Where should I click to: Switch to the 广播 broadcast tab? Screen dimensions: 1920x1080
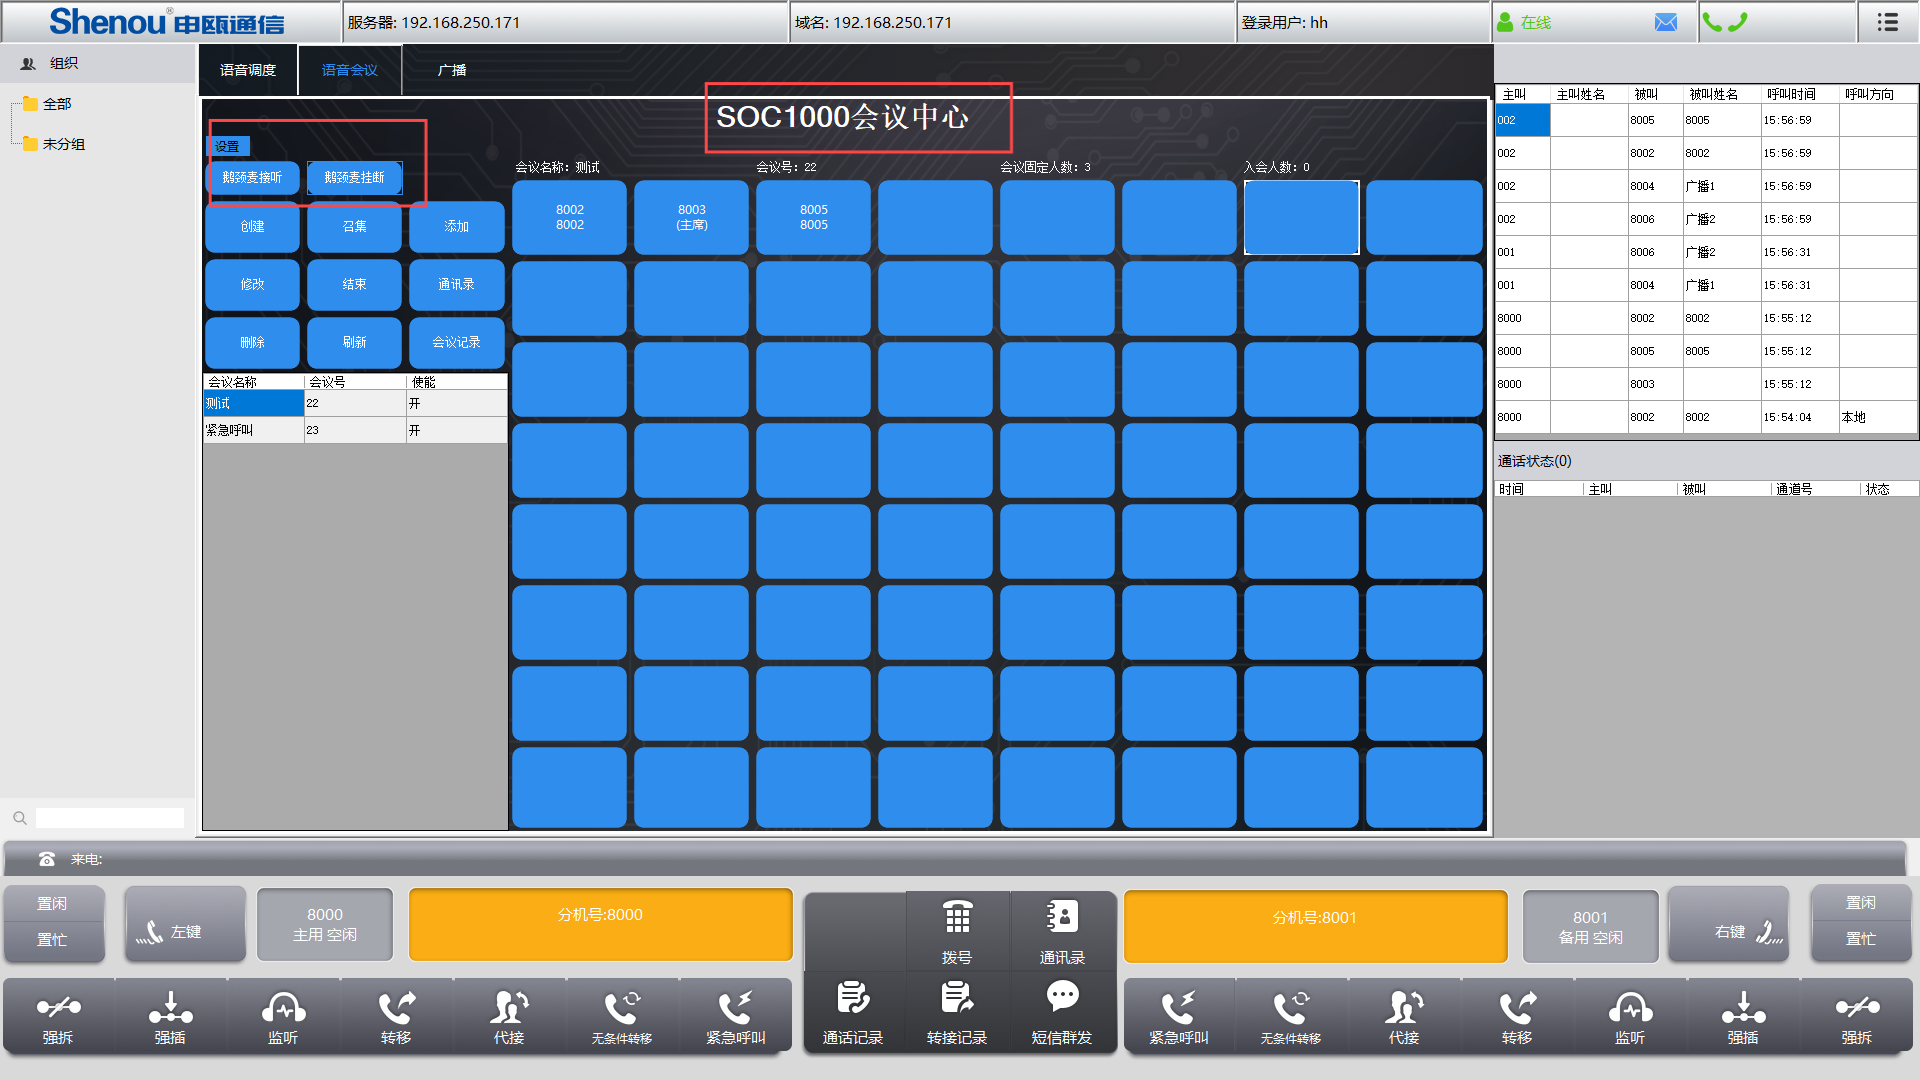point(452,70)
